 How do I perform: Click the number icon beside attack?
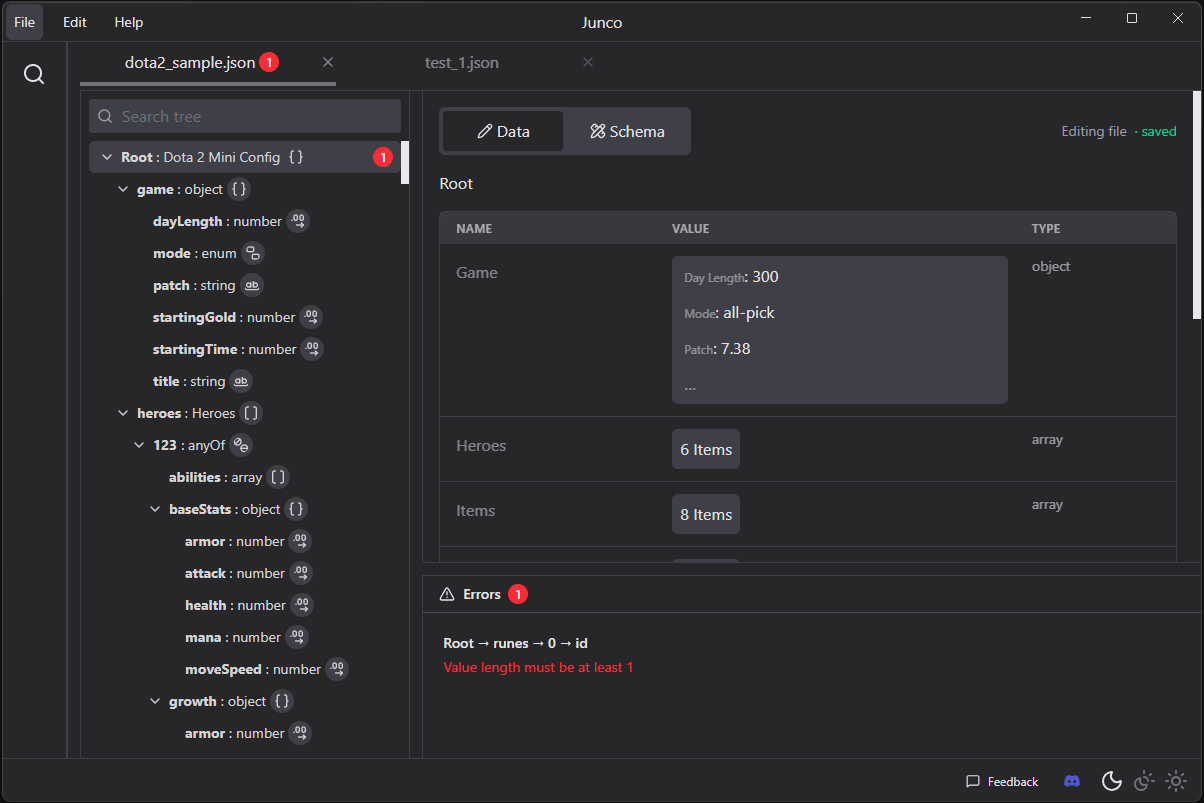tap(301, 573)
